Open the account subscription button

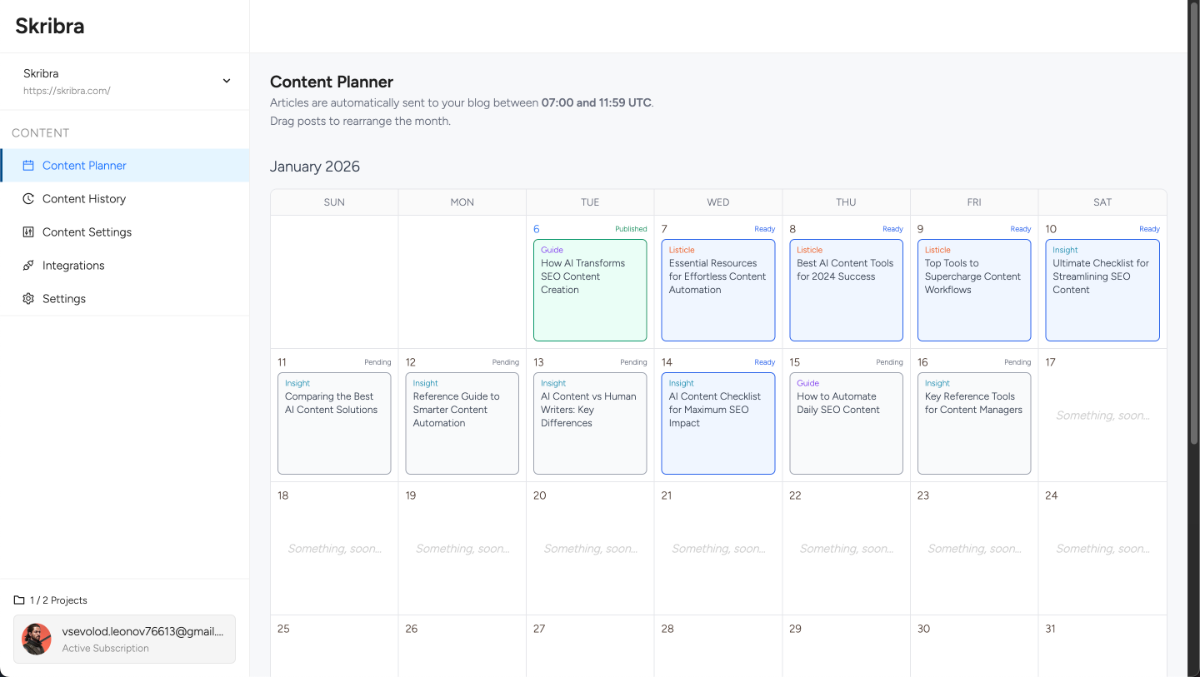[x=125, y=639]
